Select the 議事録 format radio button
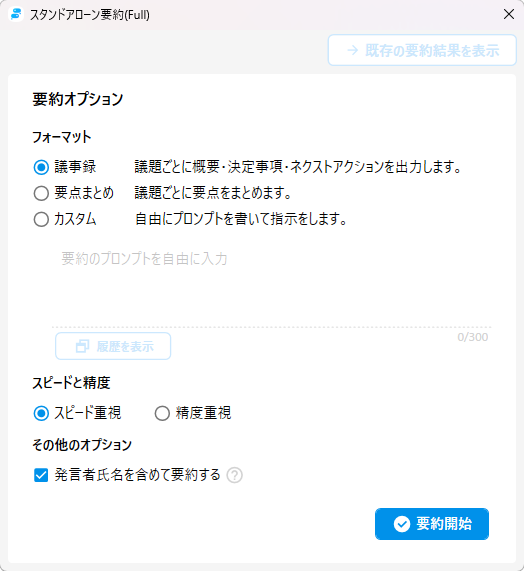This screenshot has width=524, height=571. (41, 167)
